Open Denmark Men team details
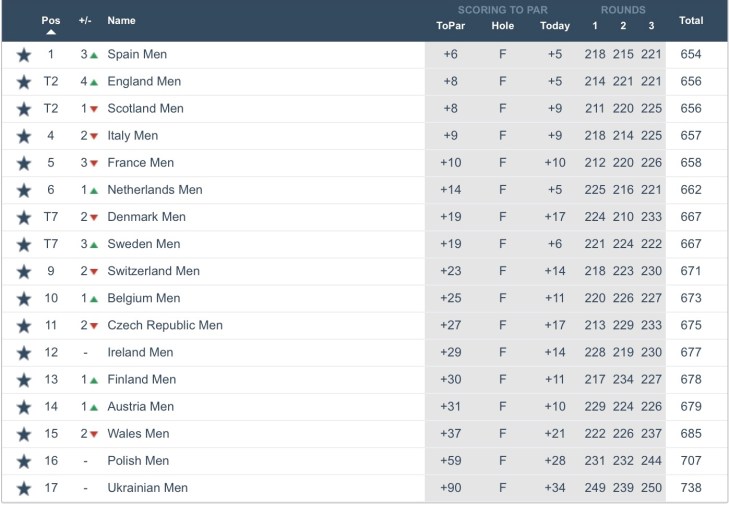The image size is (729, 506). (146, 217)
